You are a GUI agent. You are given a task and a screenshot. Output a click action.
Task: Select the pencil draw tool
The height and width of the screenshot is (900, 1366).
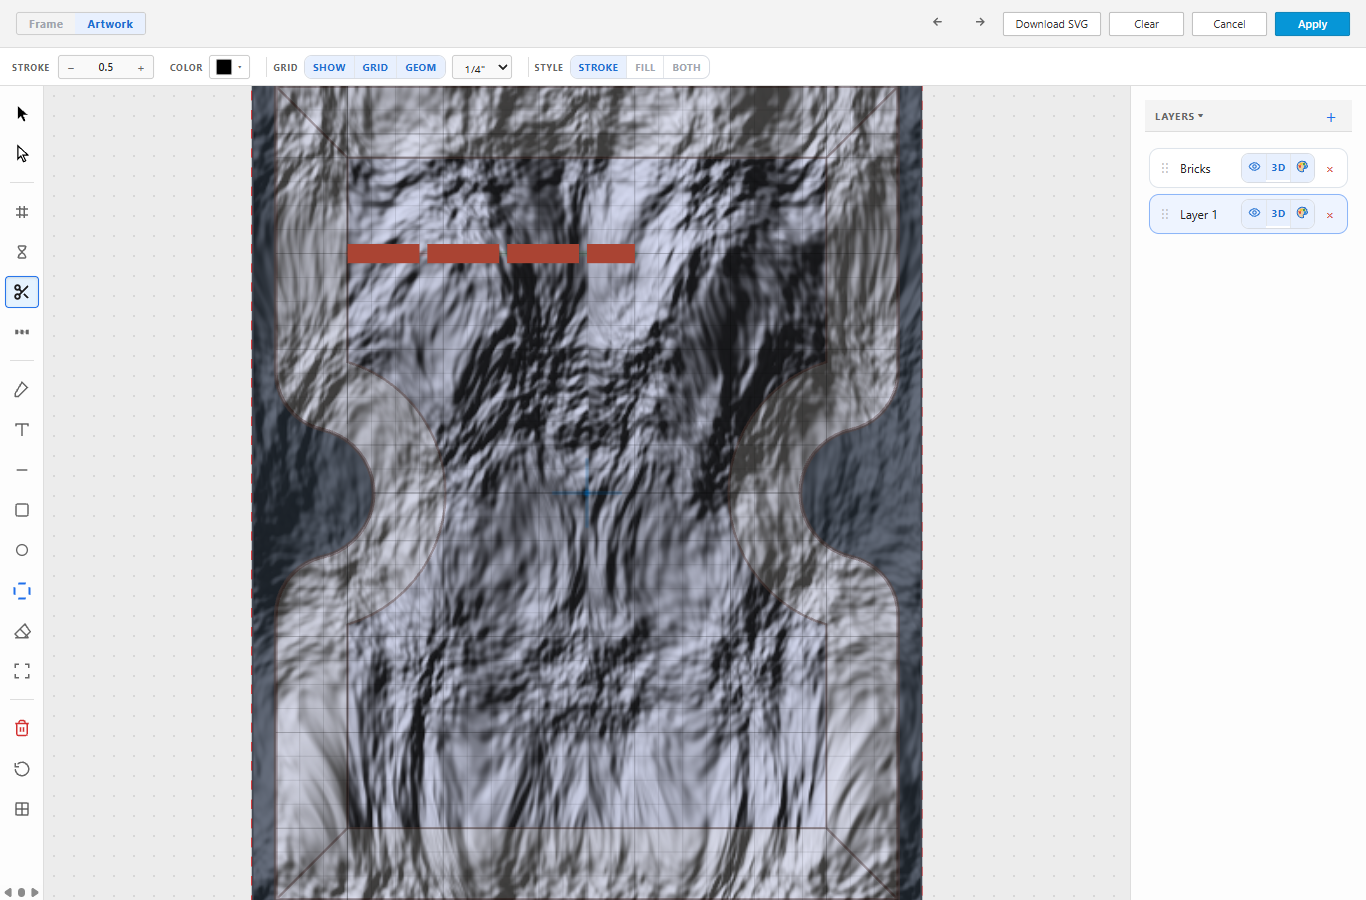(22, 390)
